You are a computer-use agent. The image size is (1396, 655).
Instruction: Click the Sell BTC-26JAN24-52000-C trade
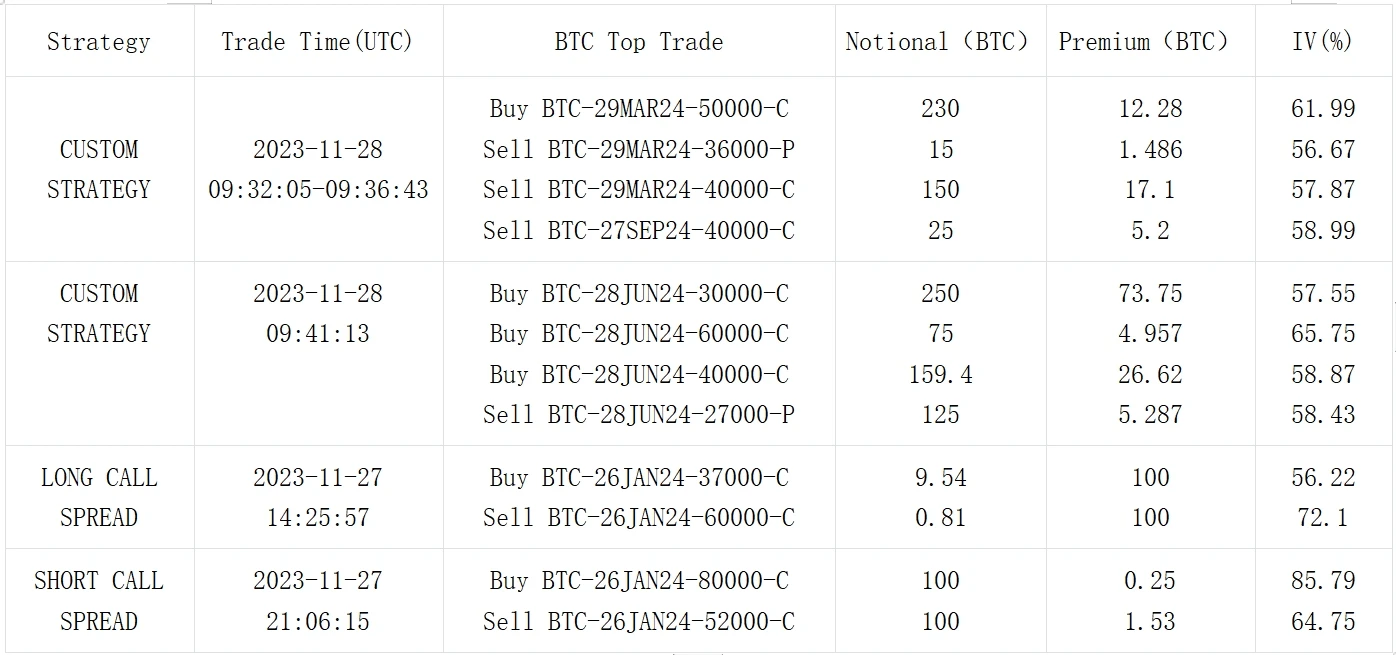pyautogui.click(x=638, y=621)
